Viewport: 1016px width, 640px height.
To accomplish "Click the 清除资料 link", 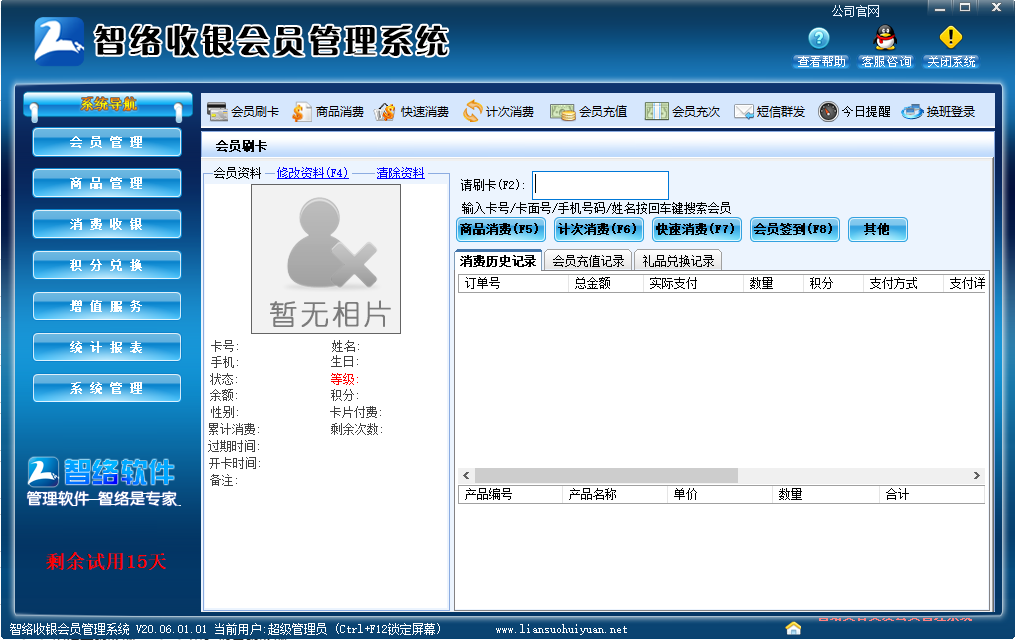I will point(400,173).
